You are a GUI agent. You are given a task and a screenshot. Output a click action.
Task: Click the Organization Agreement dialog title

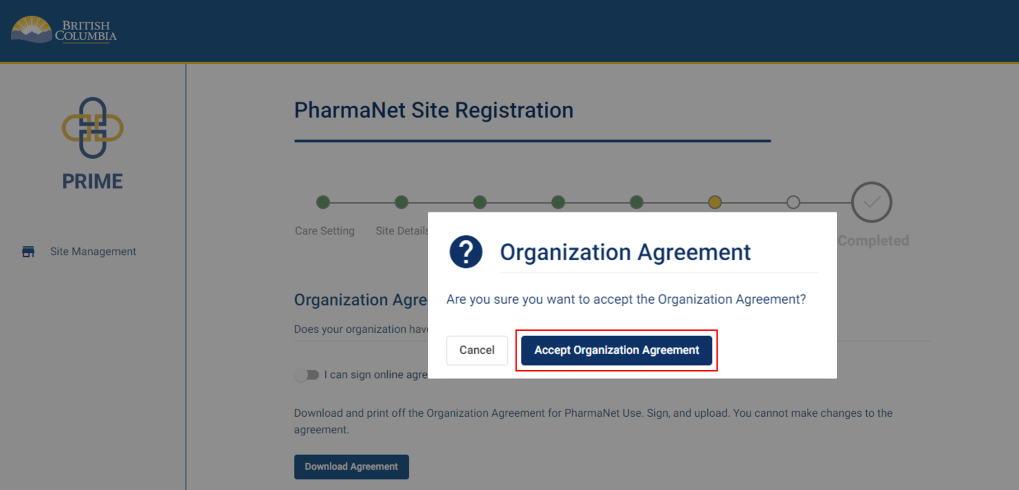(625, 252)
